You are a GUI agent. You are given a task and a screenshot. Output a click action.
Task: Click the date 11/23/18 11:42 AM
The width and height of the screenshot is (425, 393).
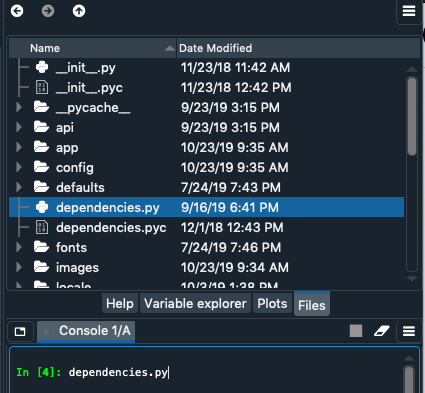(x=235, y=67)
